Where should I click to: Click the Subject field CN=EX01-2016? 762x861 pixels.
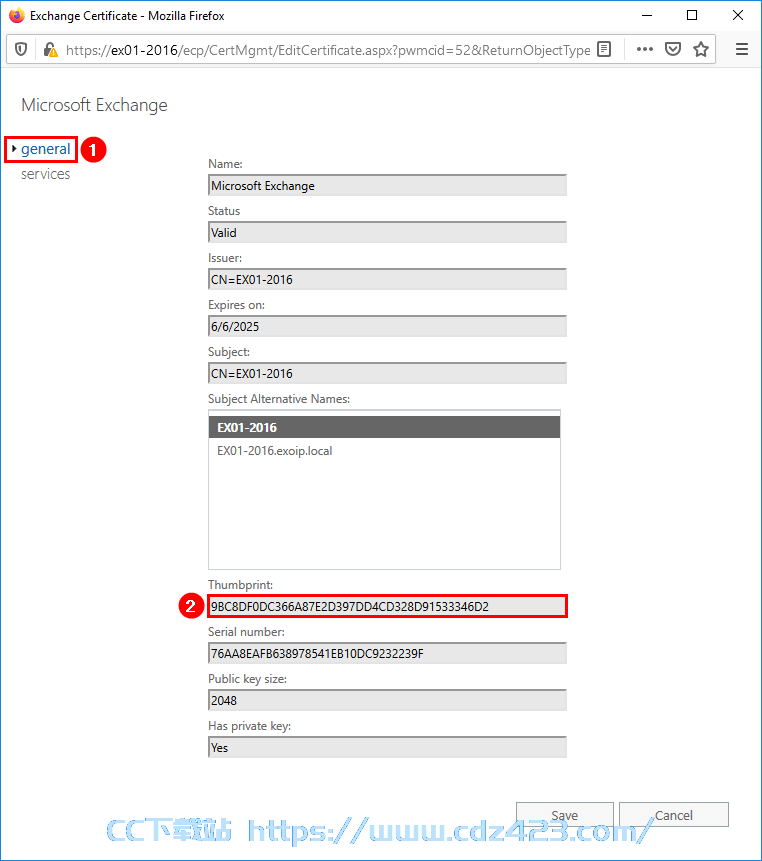[387, 373]
